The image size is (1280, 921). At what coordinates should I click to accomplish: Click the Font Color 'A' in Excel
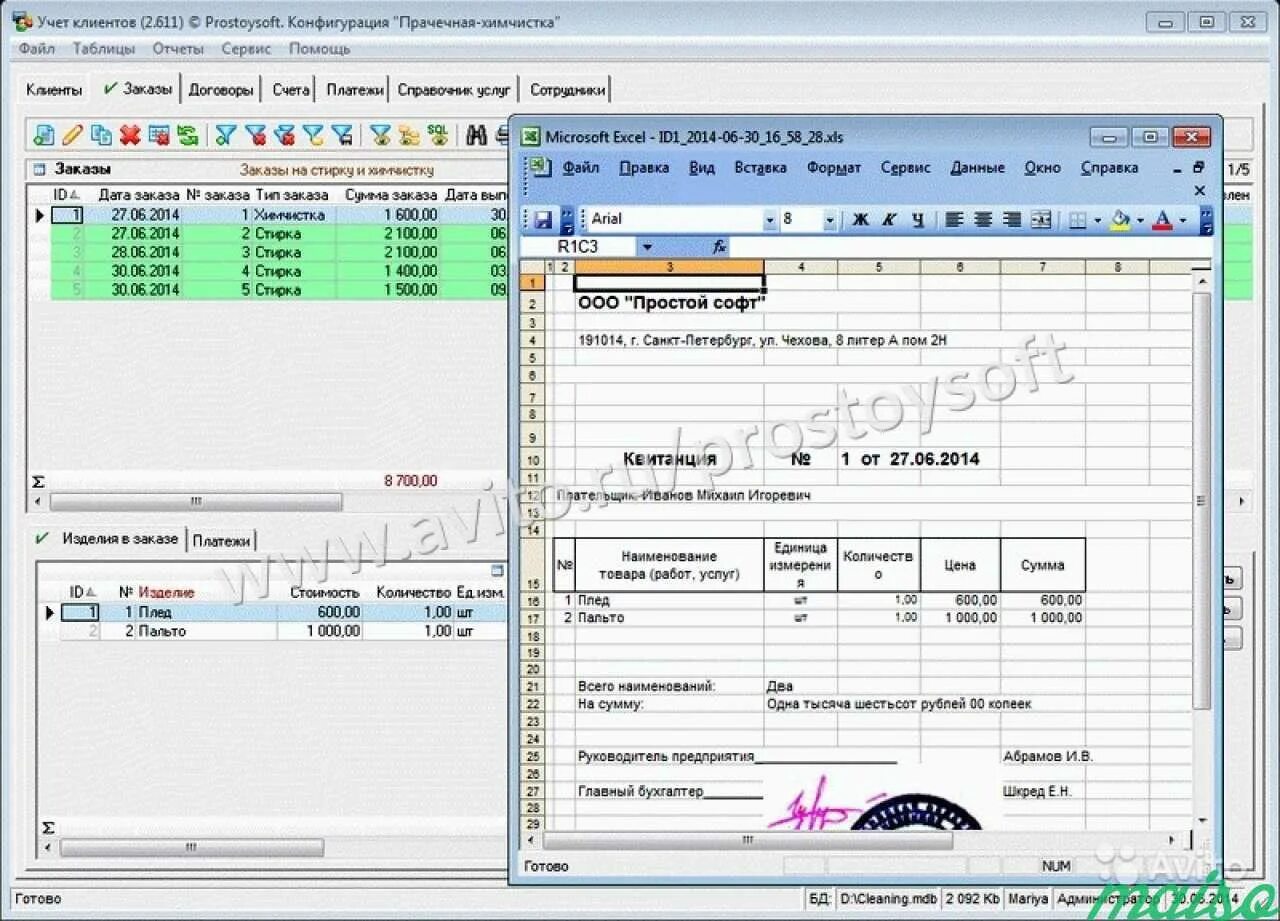pyautogui.click(x=1162, y=219)
